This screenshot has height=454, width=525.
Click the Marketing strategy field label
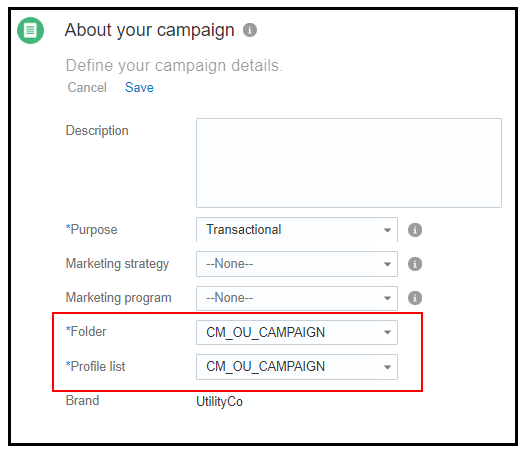click(117, 264)
